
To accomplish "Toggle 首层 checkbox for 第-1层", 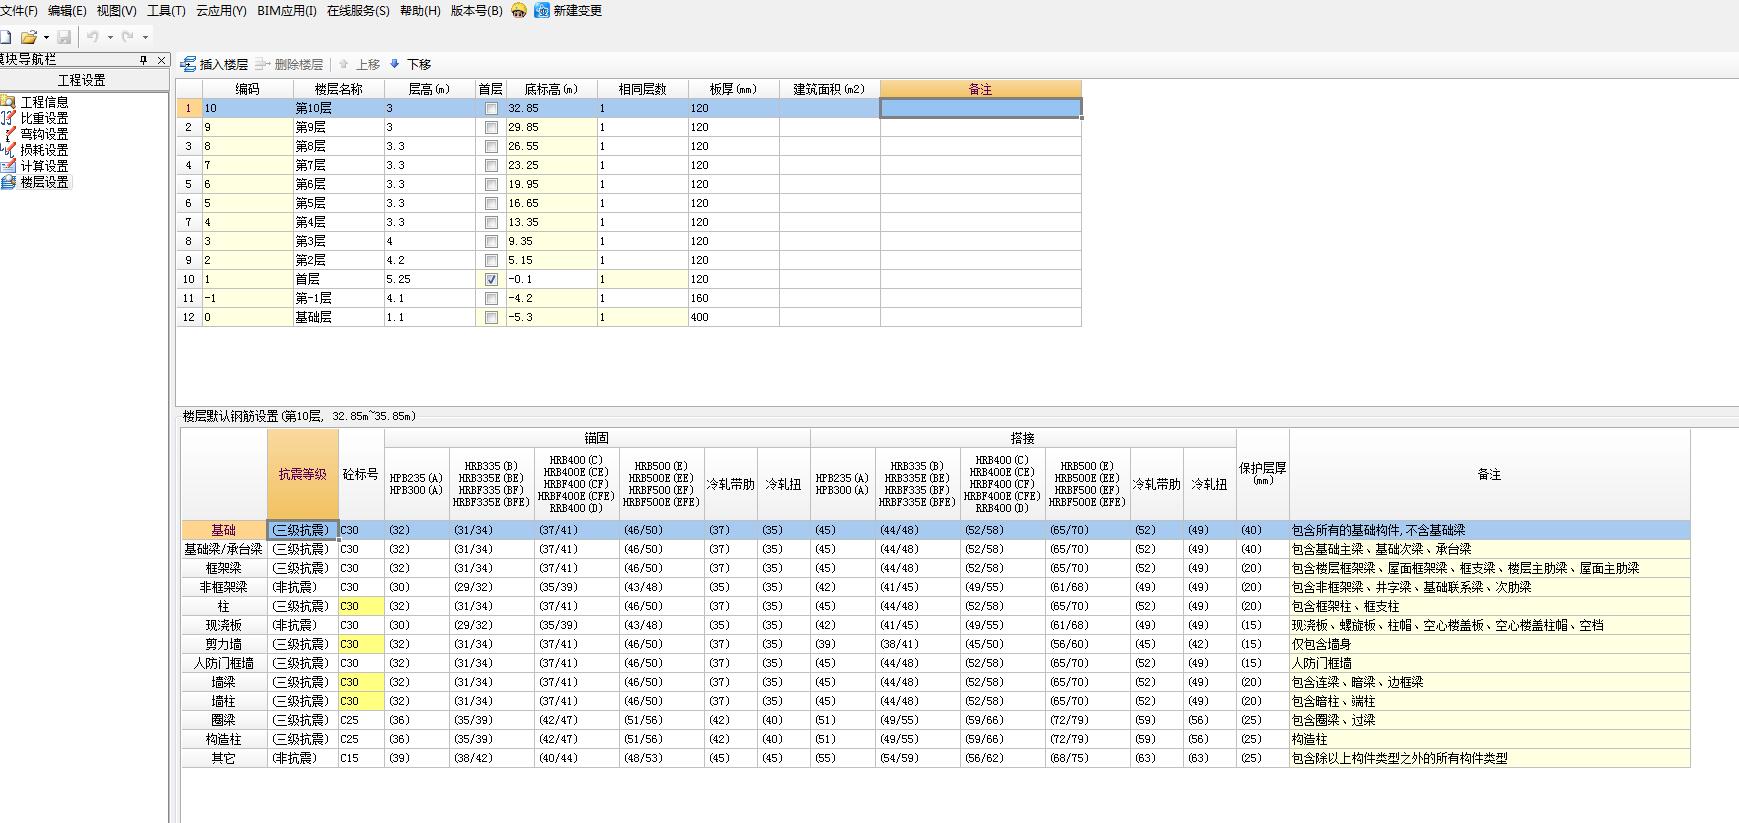I will 491,298.
